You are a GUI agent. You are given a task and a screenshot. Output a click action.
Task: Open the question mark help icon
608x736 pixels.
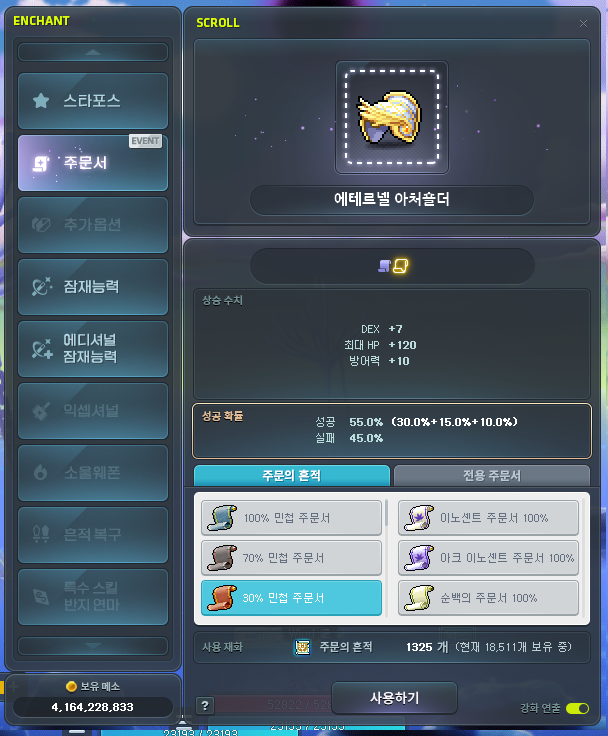[x=205, y=705]
